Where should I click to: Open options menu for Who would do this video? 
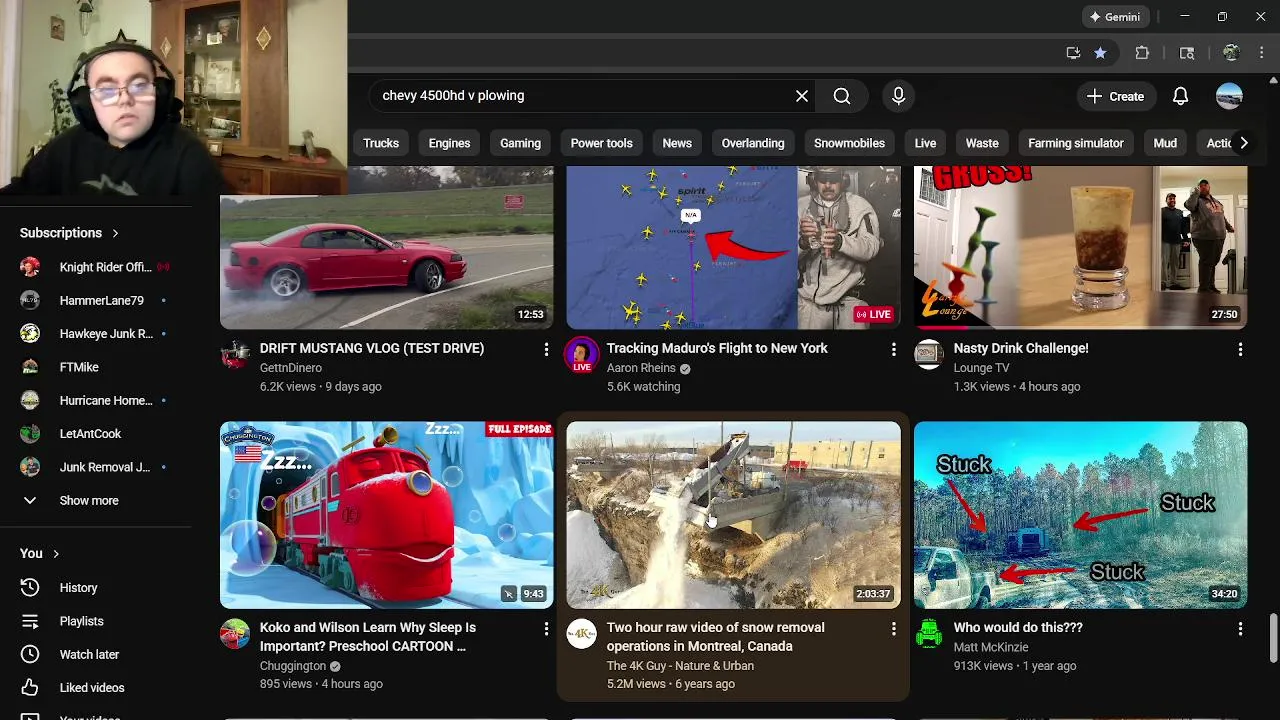(1240, 628)
